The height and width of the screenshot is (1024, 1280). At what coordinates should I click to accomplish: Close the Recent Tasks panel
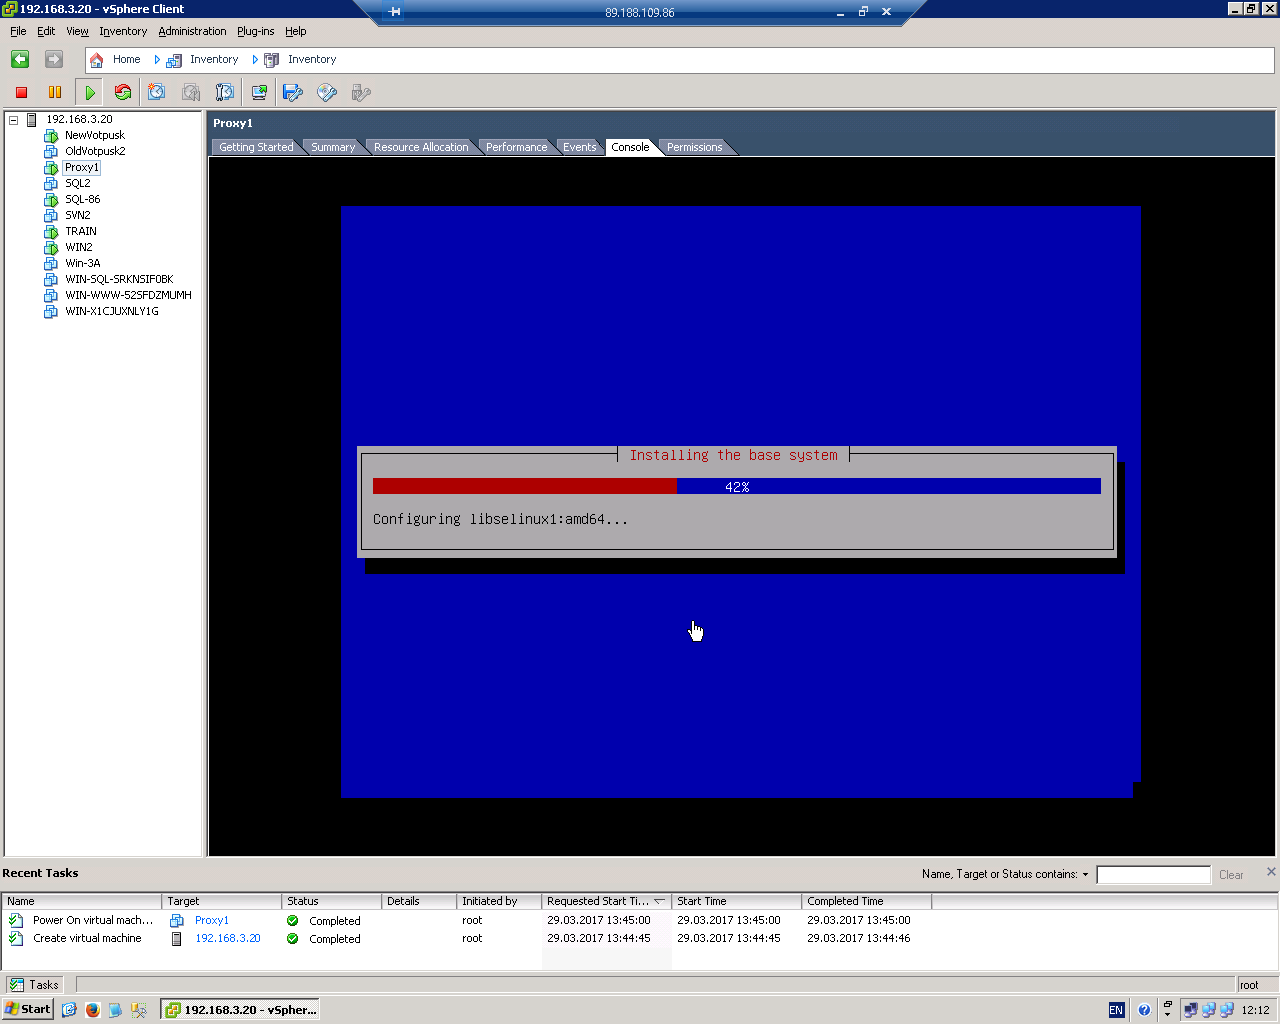click(1271, 872)
